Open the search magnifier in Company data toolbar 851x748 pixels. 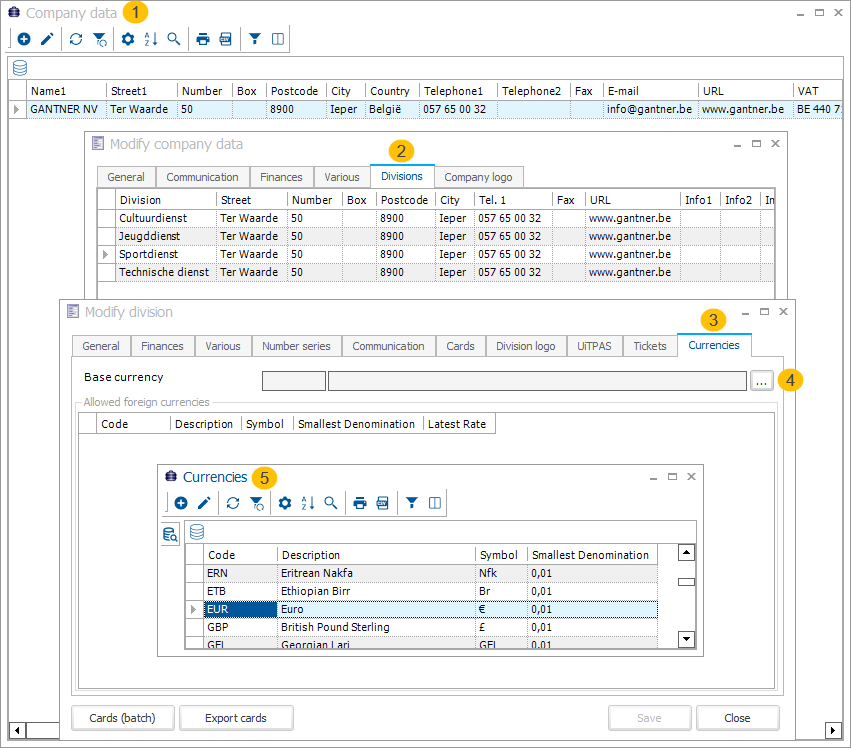pos(174,39)
